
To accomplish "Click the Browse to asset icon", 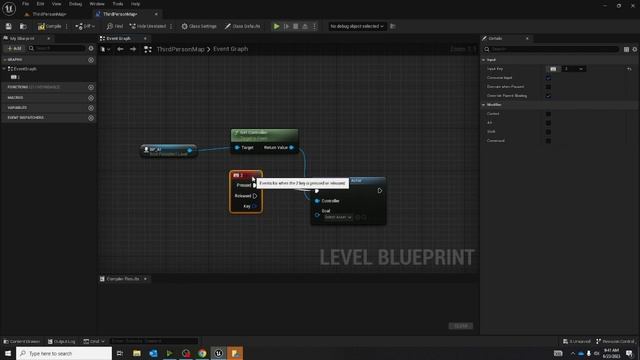I will coord(23,26).
